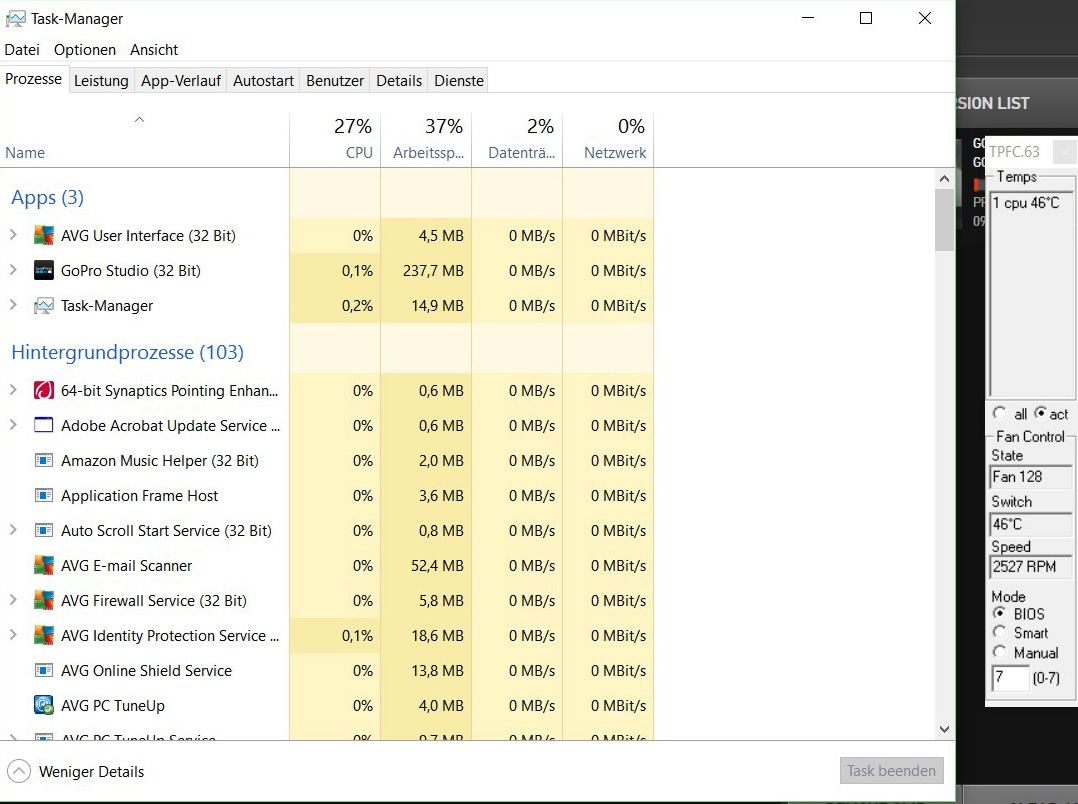Sort by the Name column header

(x=144, y=140)
